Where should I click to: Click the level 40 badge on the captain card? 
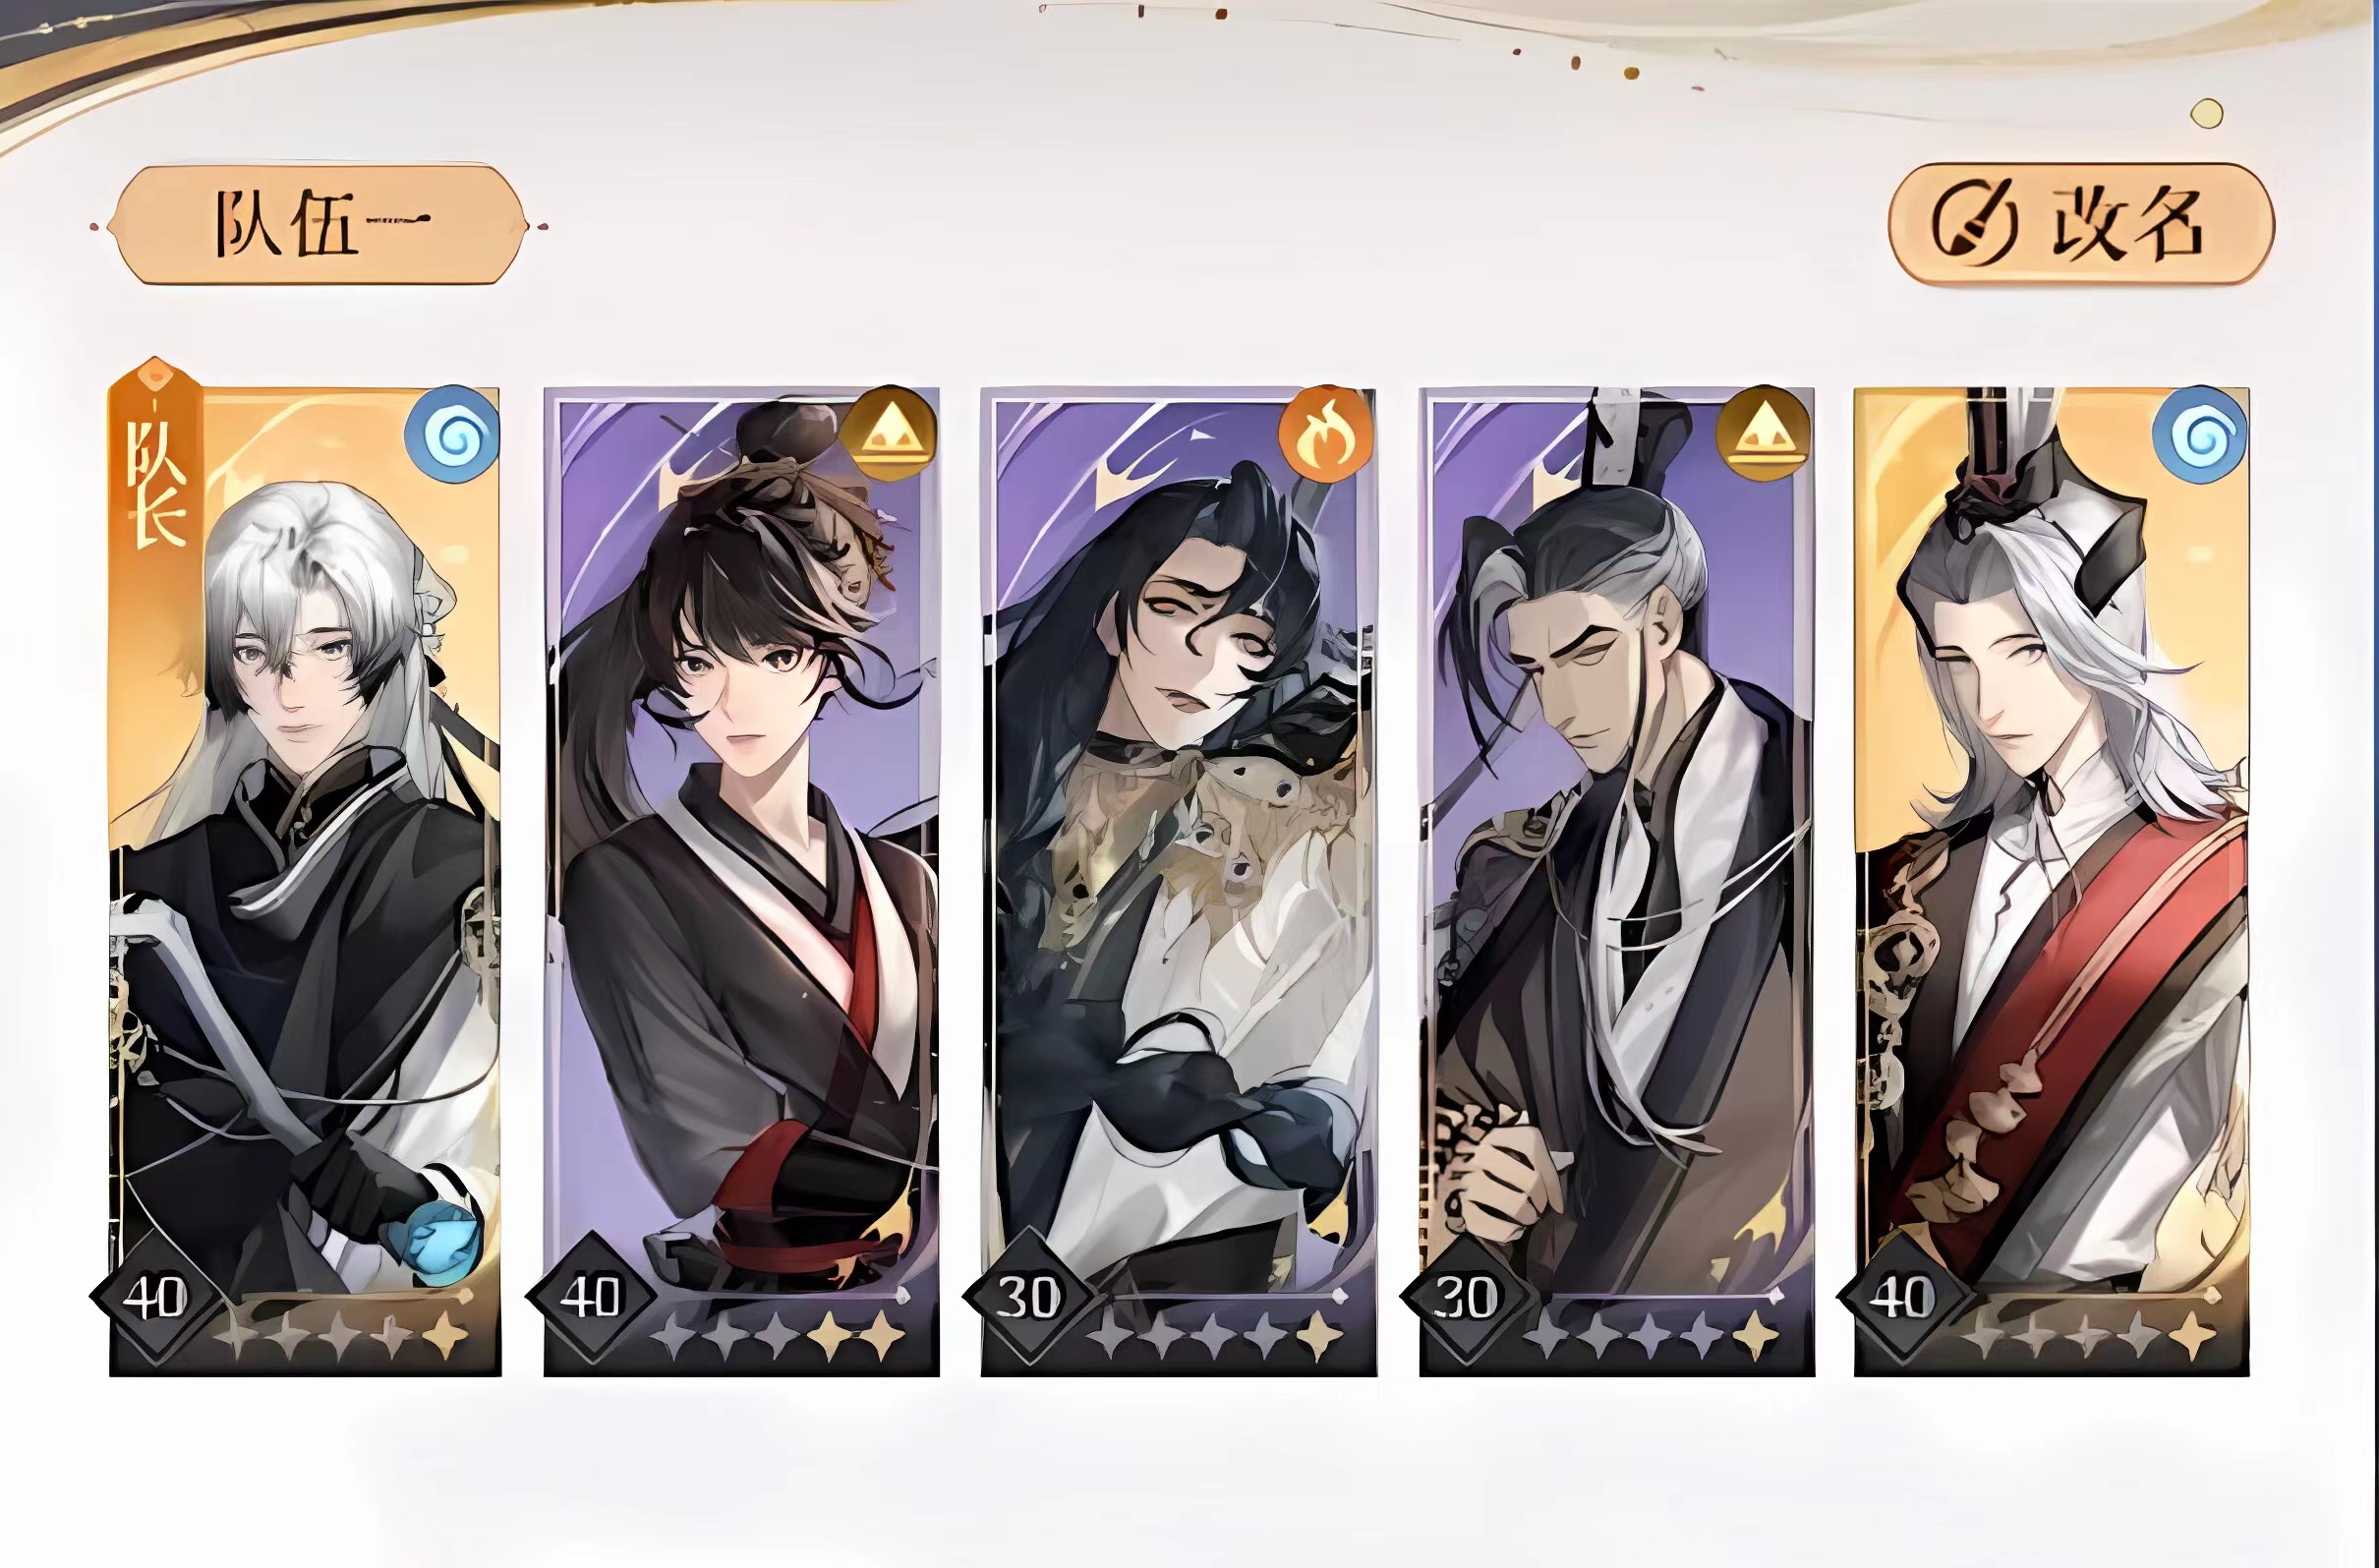coord(154,1297)
